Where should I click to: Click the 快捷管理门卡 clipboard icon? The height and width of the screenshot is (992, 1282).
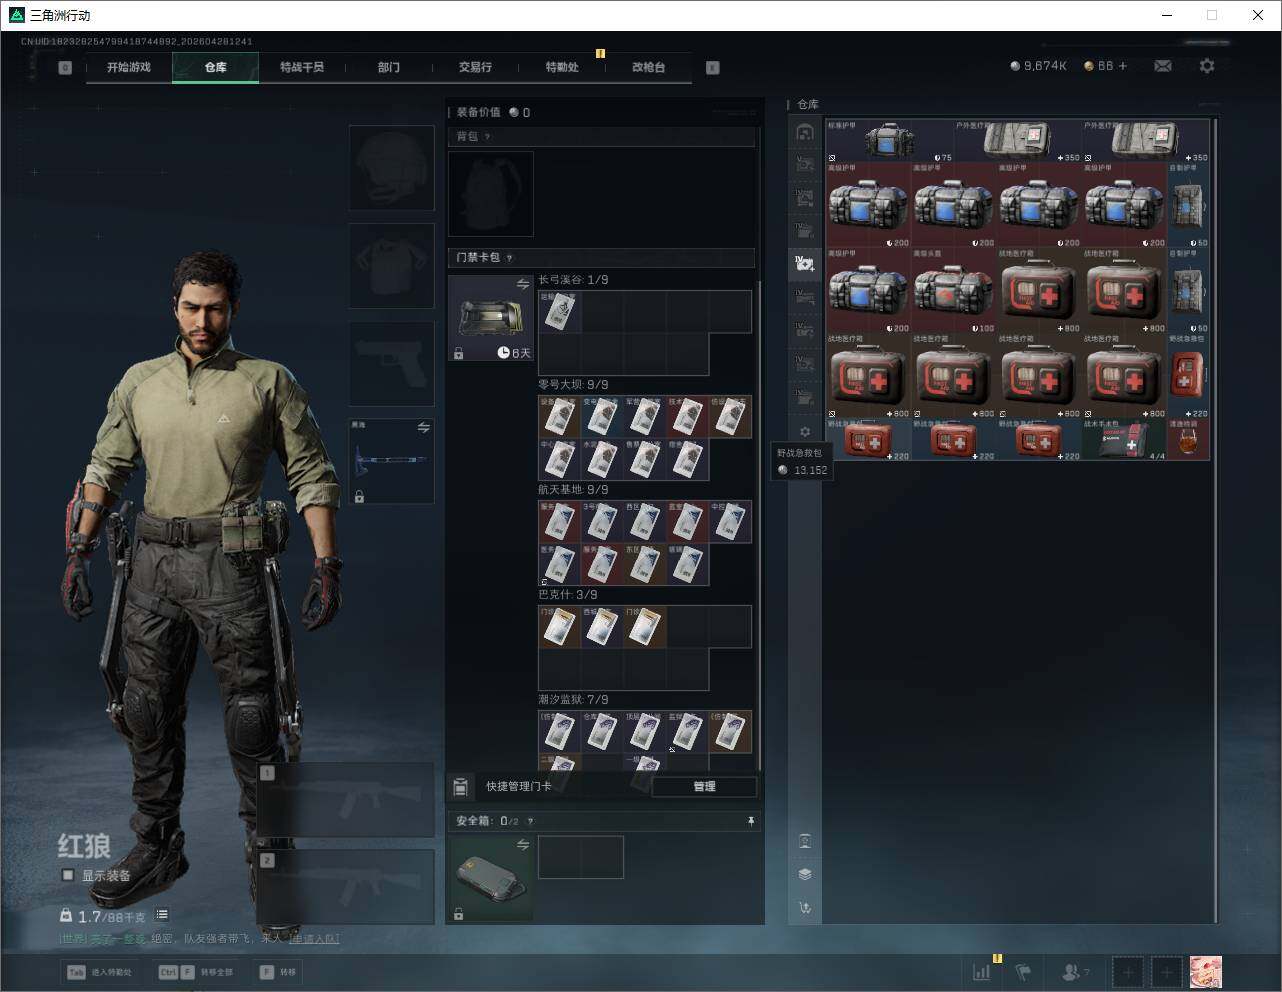pos(461,787)
